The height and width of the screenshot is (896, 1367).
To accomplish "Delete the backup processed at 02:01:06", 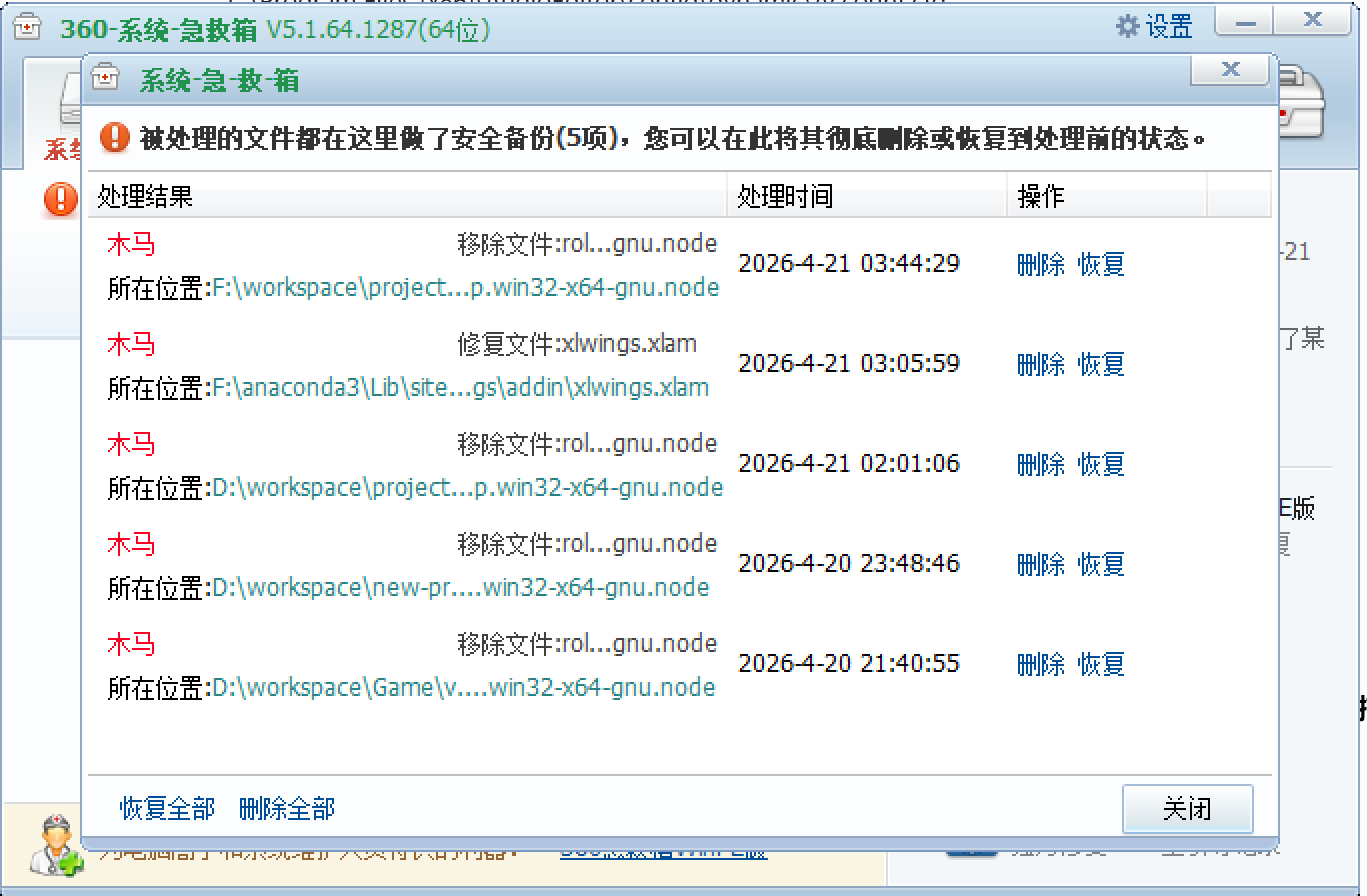I will coord(1041,464).
